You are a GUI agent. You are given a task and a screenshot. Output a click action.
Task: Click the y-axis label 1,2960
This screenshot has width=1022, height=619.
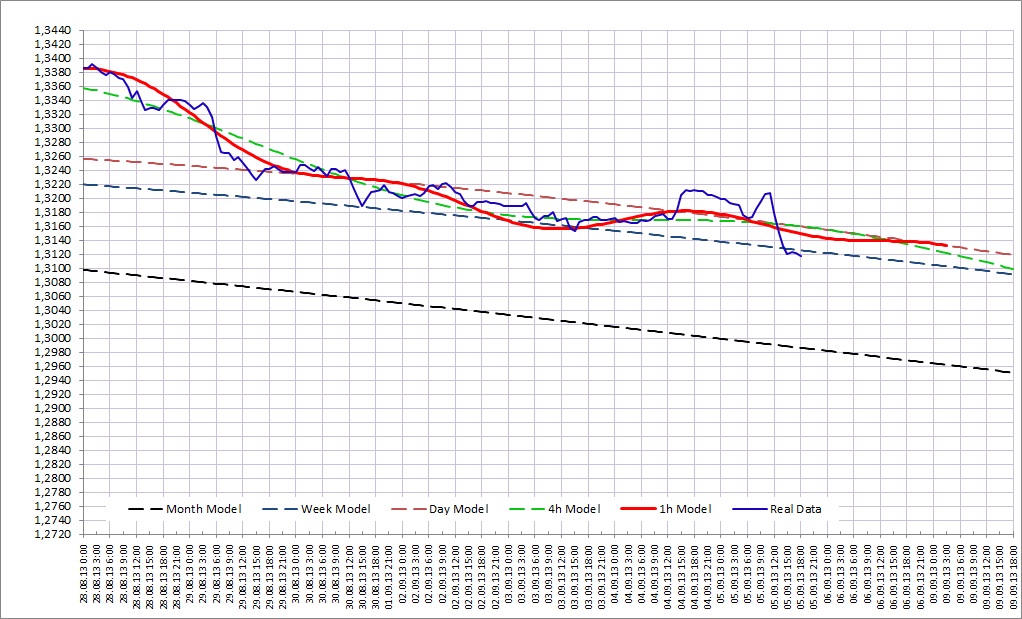coord(52,366)
